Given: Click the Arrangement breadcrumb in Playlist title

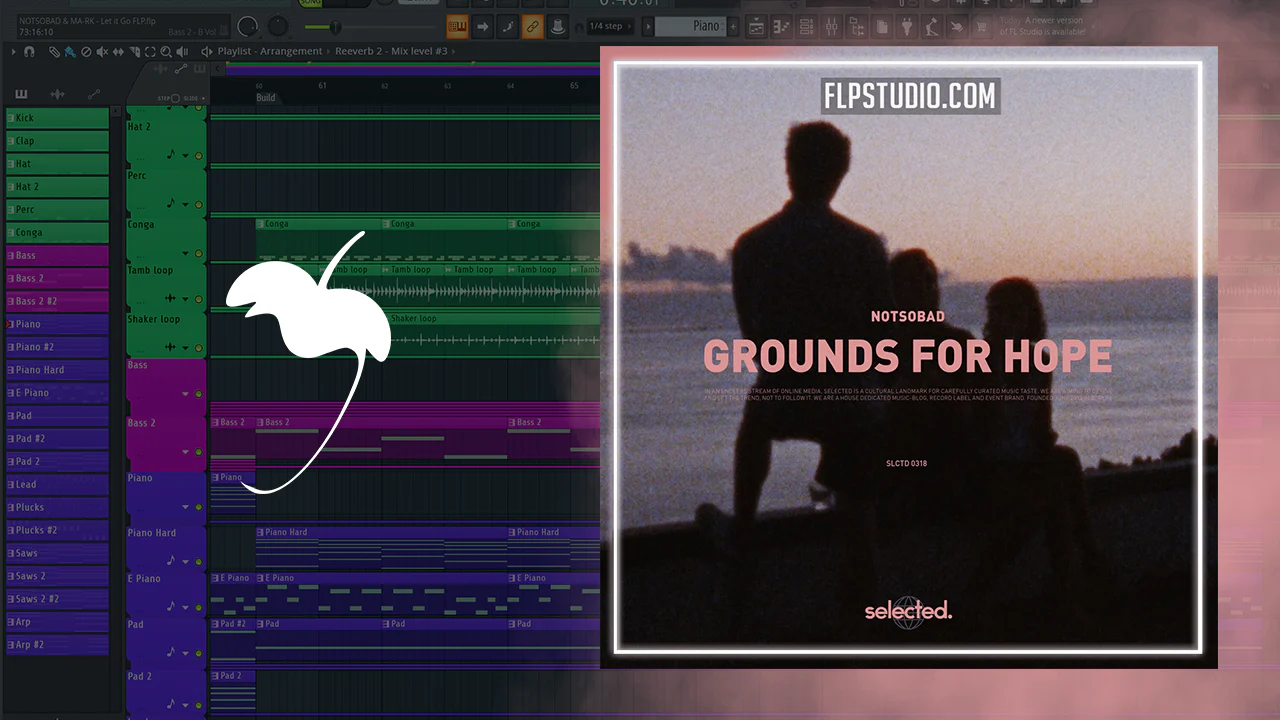Looking at the screenshot, I should click(x=291, y=51).
